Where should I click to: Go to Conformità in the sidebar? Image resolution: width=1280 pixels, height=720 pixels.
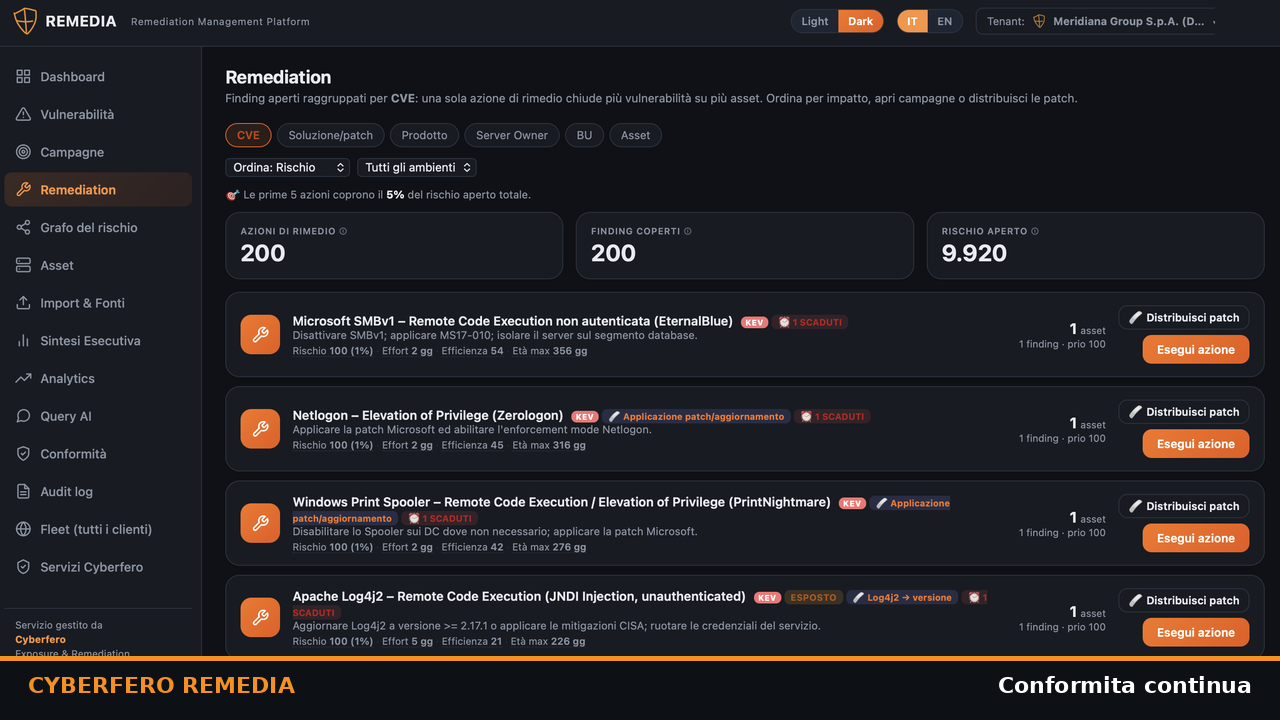(98, 454)
